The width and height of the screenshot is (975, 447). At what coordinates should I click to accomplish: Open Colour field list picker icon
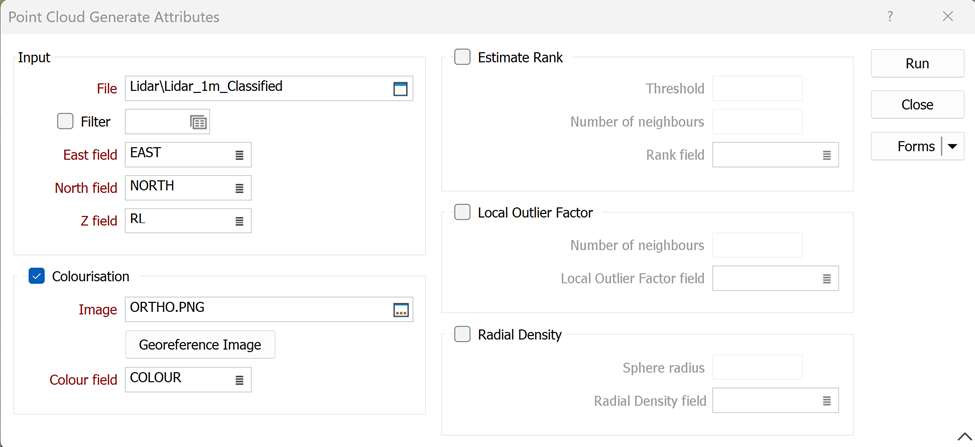[x=239, y=380]
